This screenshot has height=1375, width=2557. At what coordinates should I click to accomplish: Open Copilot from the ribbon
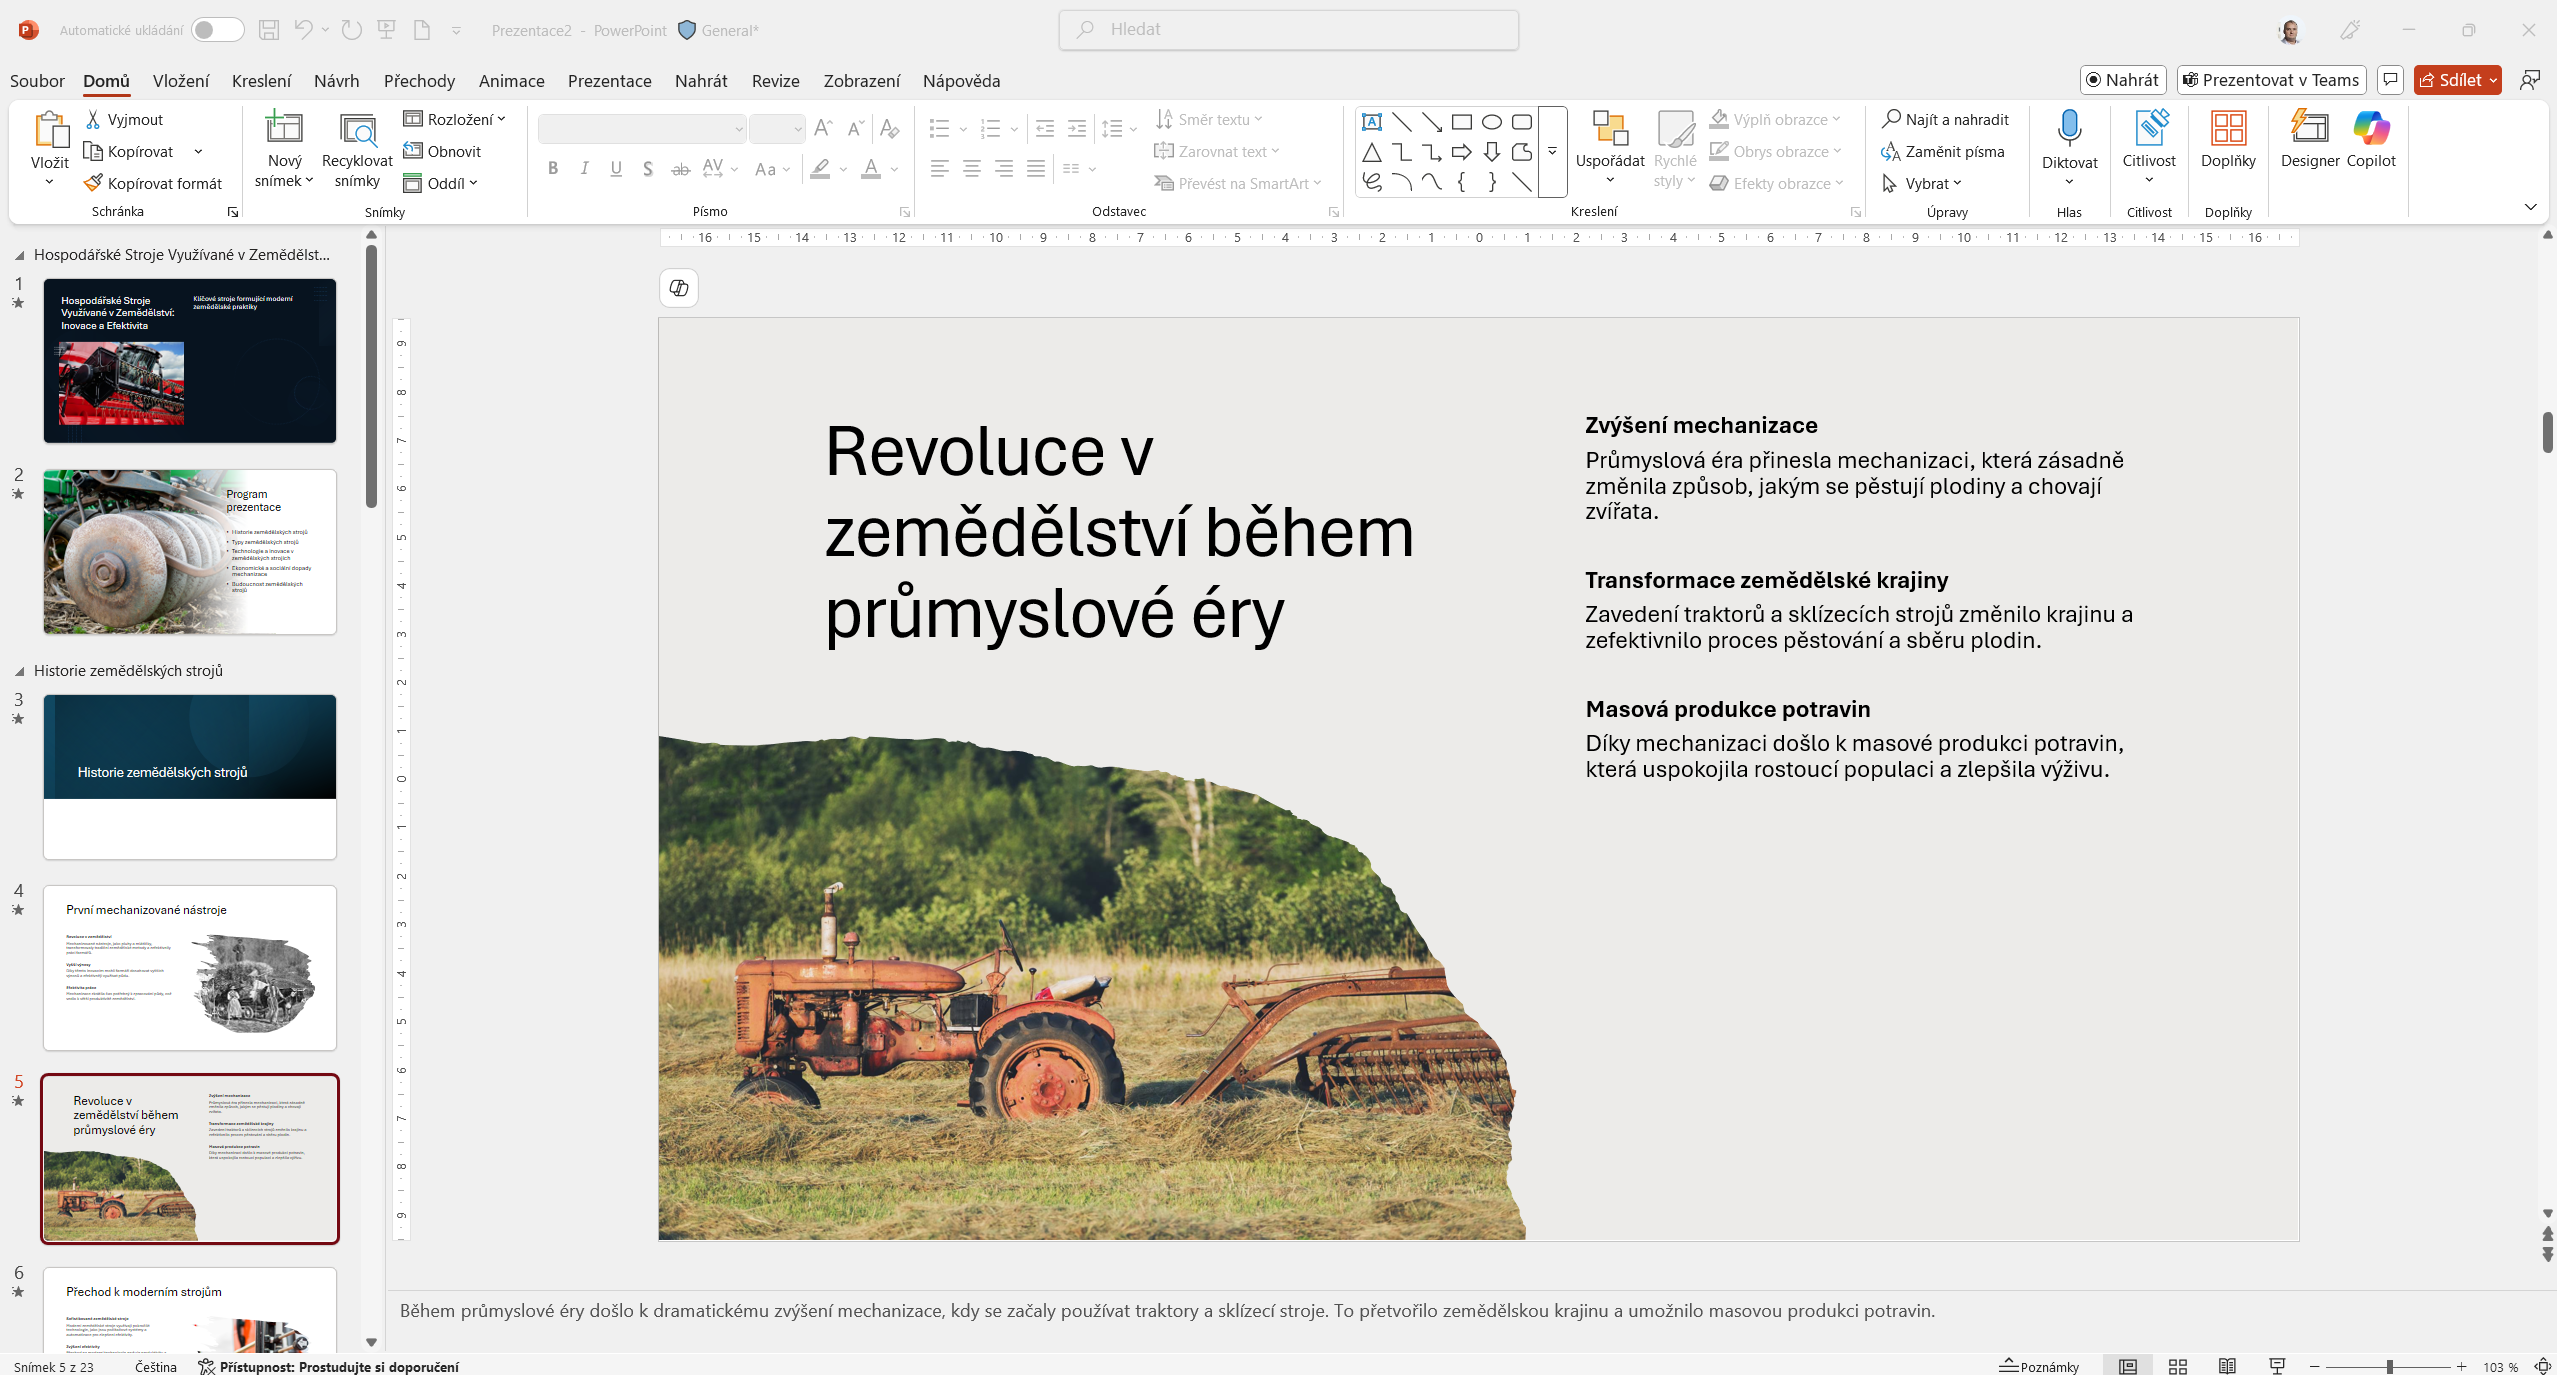[2370, 130]
